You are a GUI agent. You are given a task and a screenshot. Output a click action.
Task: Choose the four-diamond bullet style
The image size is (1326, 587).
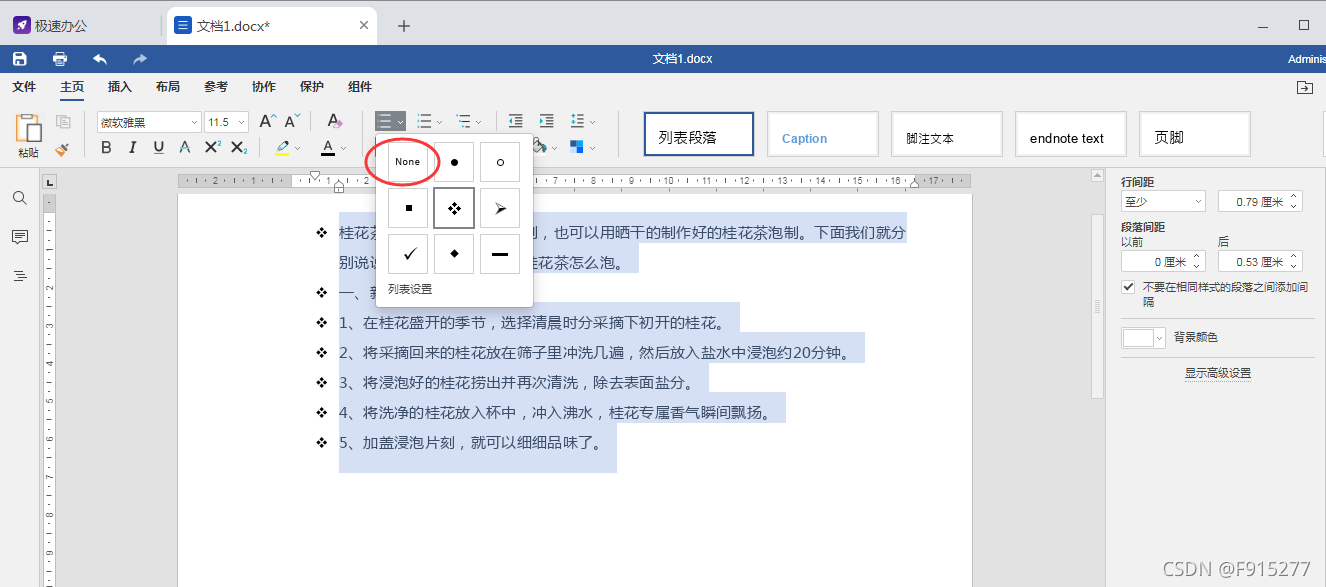click(x=454, y=208)
